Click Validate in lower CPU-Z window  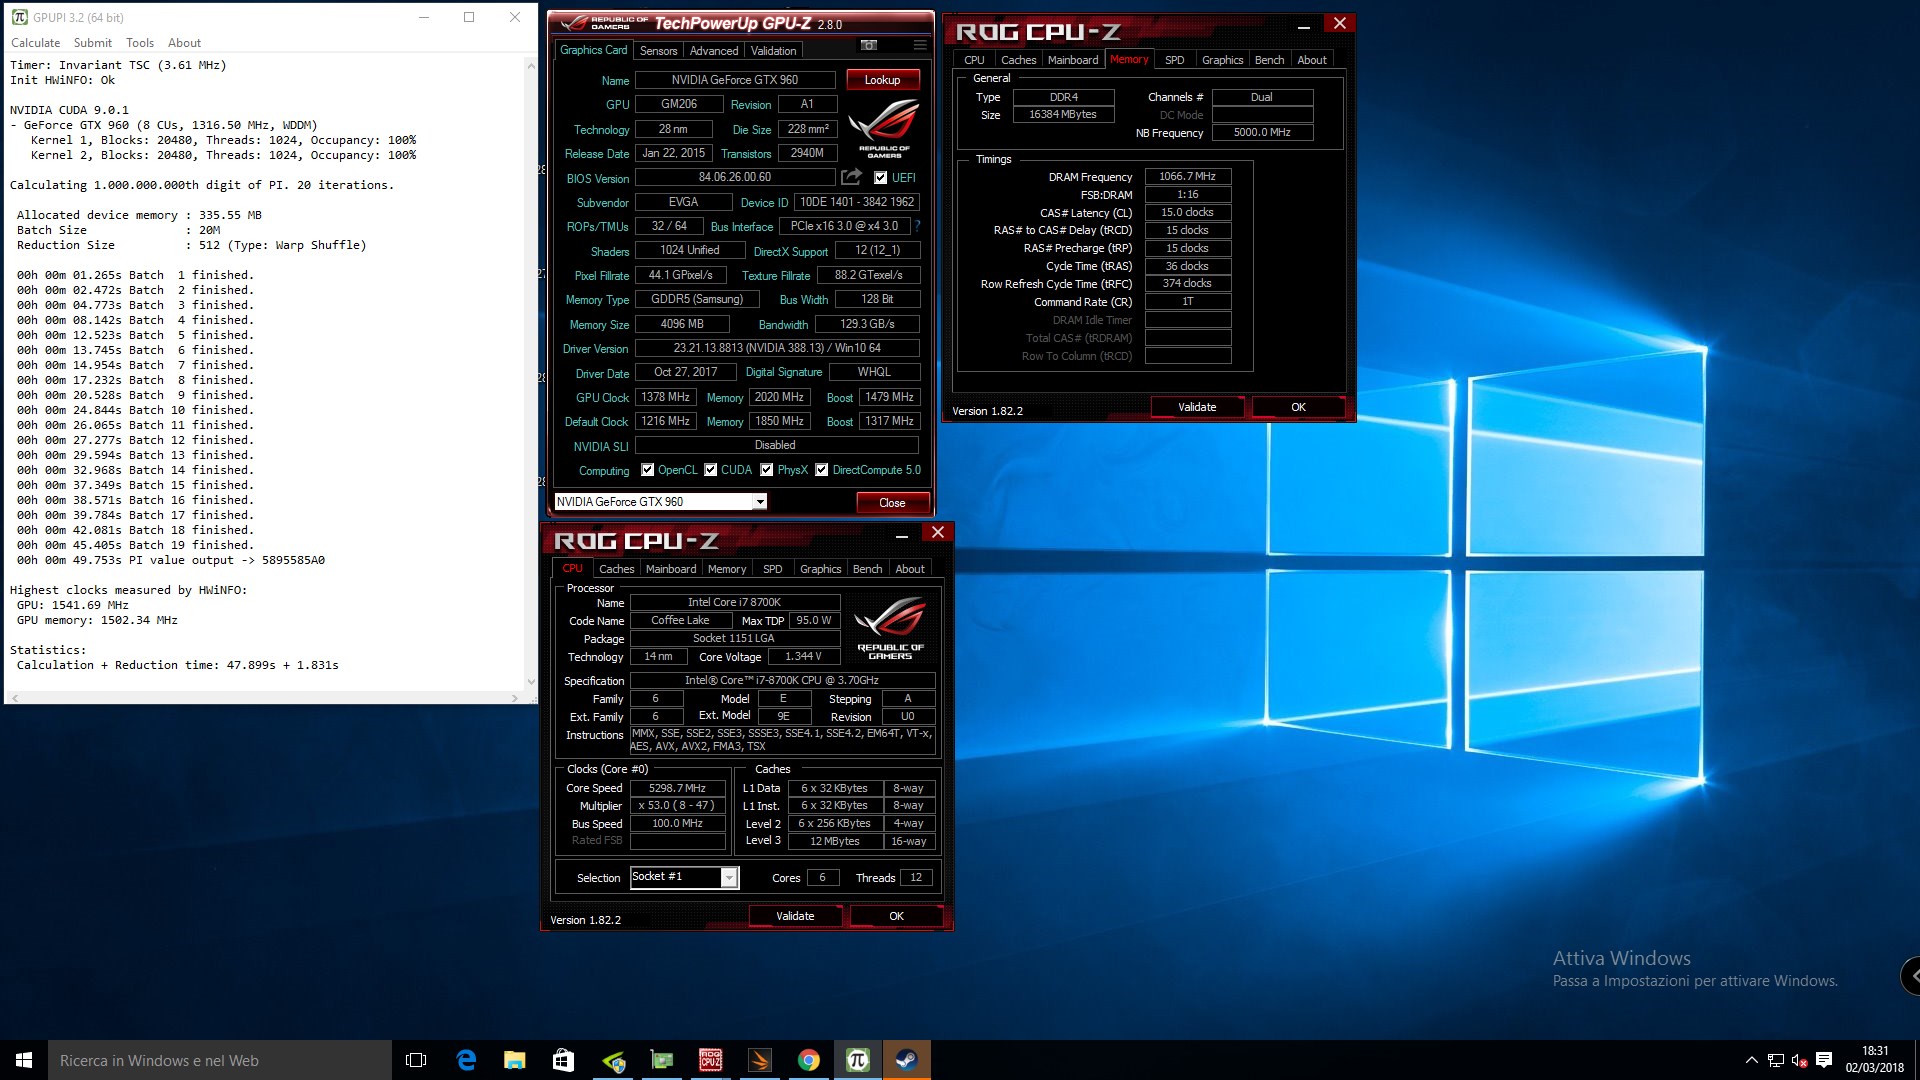[795, 916]
